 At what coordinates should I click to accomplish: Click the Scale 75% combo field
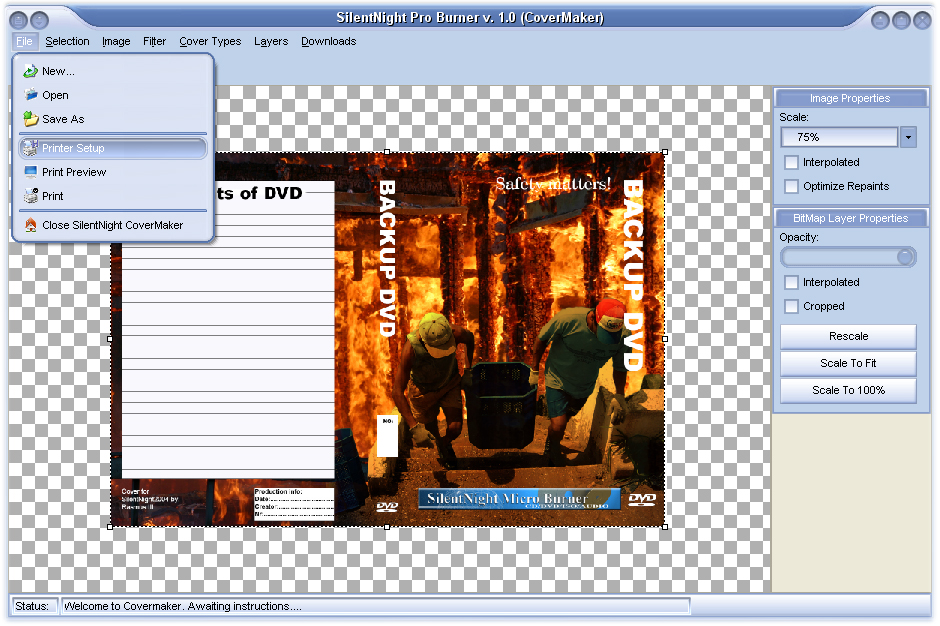[839, 137]
